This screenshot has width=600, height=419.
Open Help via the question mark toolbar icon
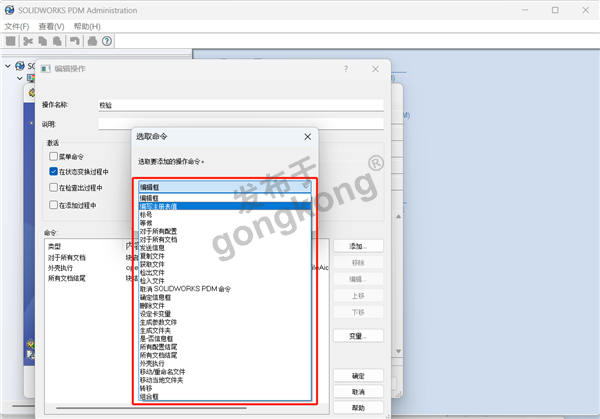tap(107, 41)
